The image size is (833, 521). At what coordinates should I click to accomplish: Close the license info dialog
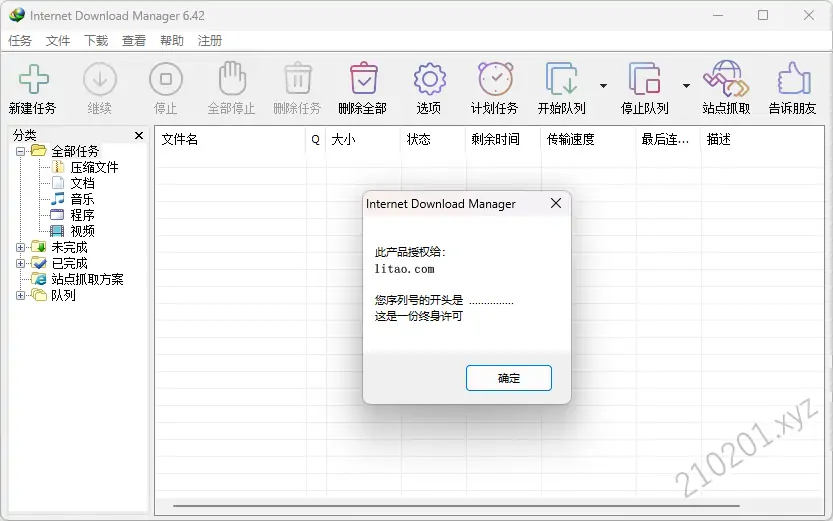556,203
